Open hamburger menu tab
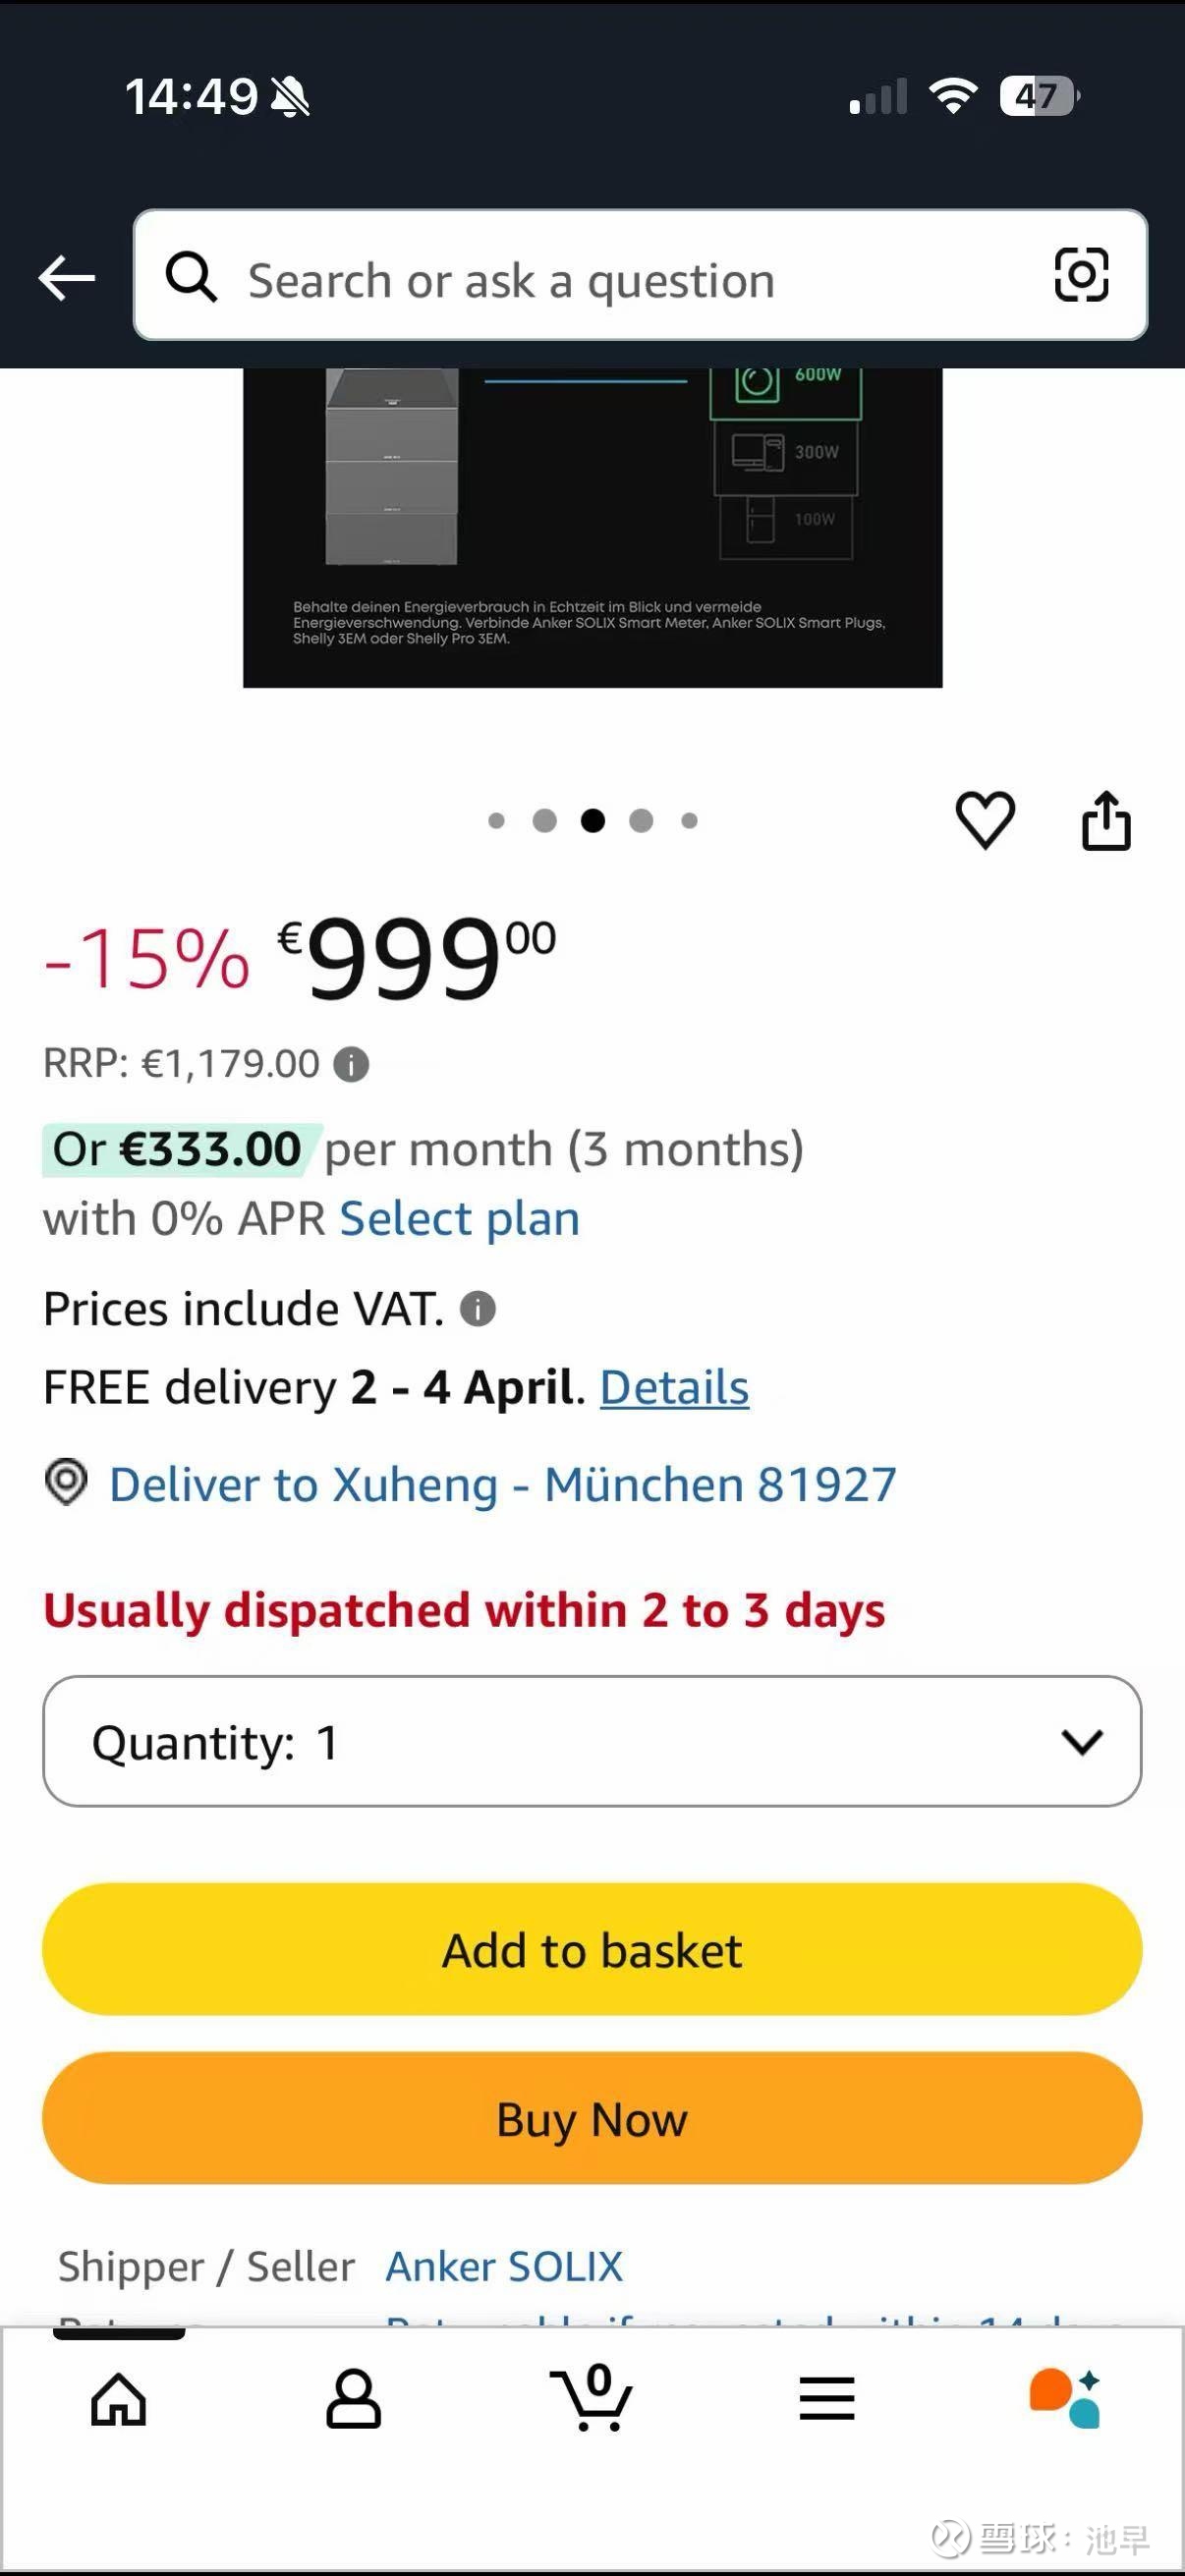Viewport: 1185px width, 2576px height. [827, 2399]
